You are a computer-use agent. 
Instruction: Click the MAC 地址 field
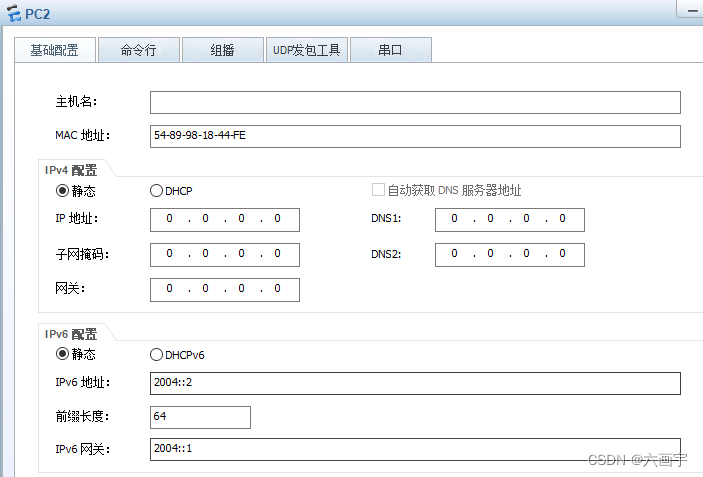[415, 136]
